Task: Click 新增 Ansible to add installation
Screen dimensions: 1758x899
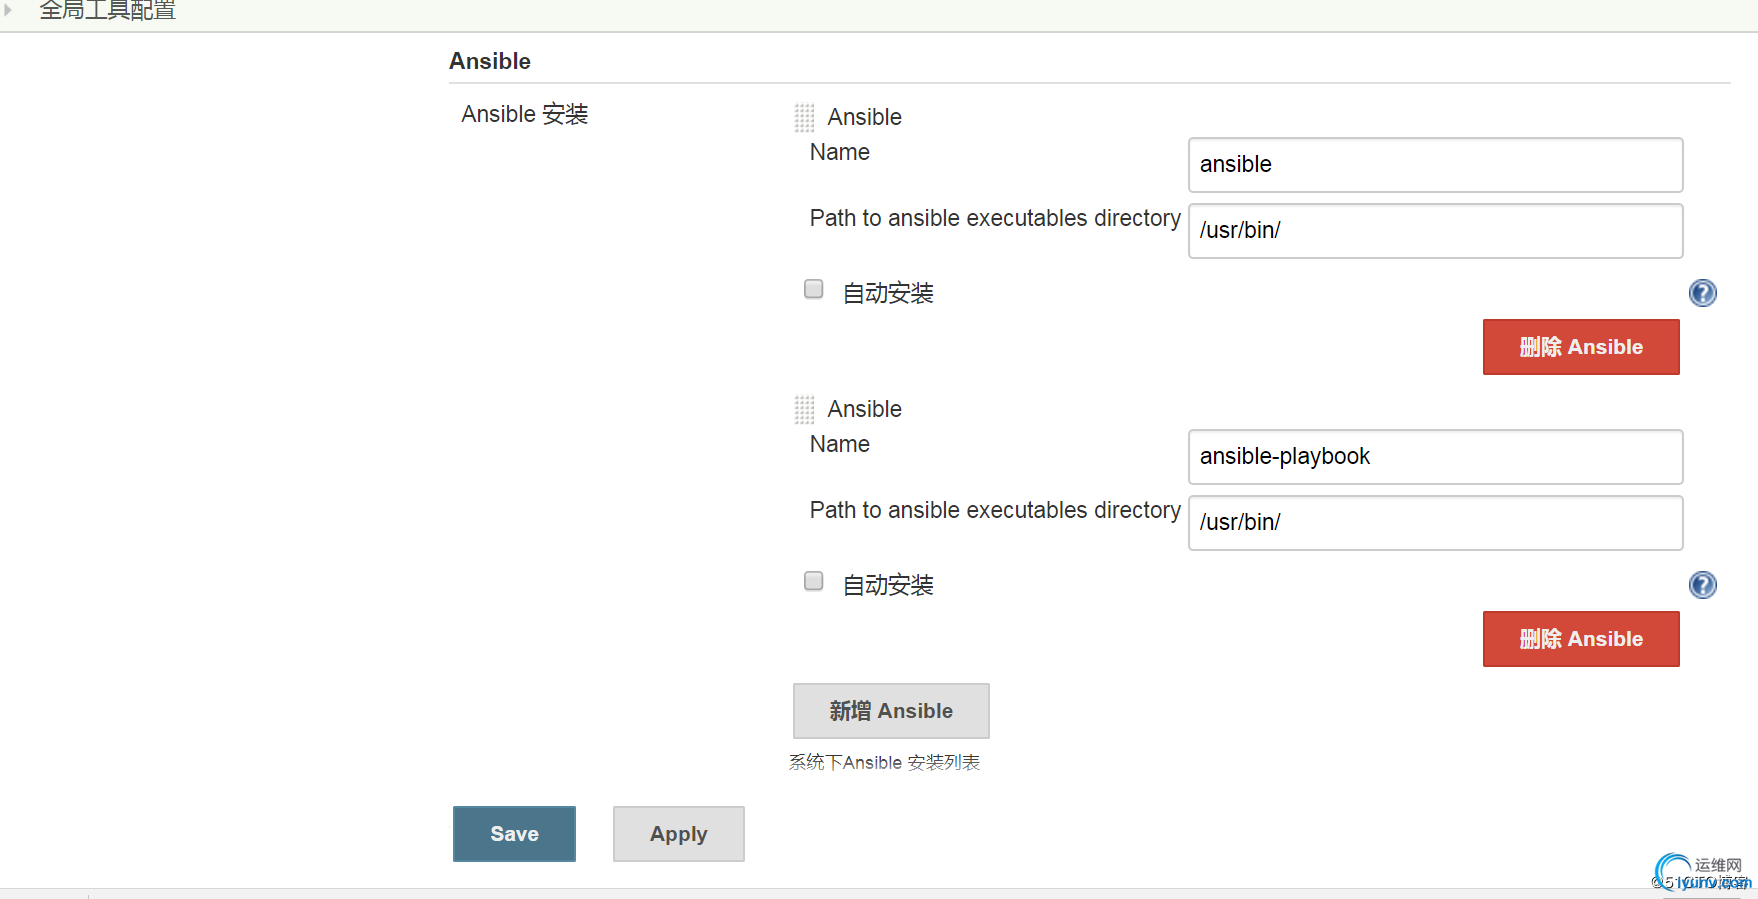Action: (890, 711)
